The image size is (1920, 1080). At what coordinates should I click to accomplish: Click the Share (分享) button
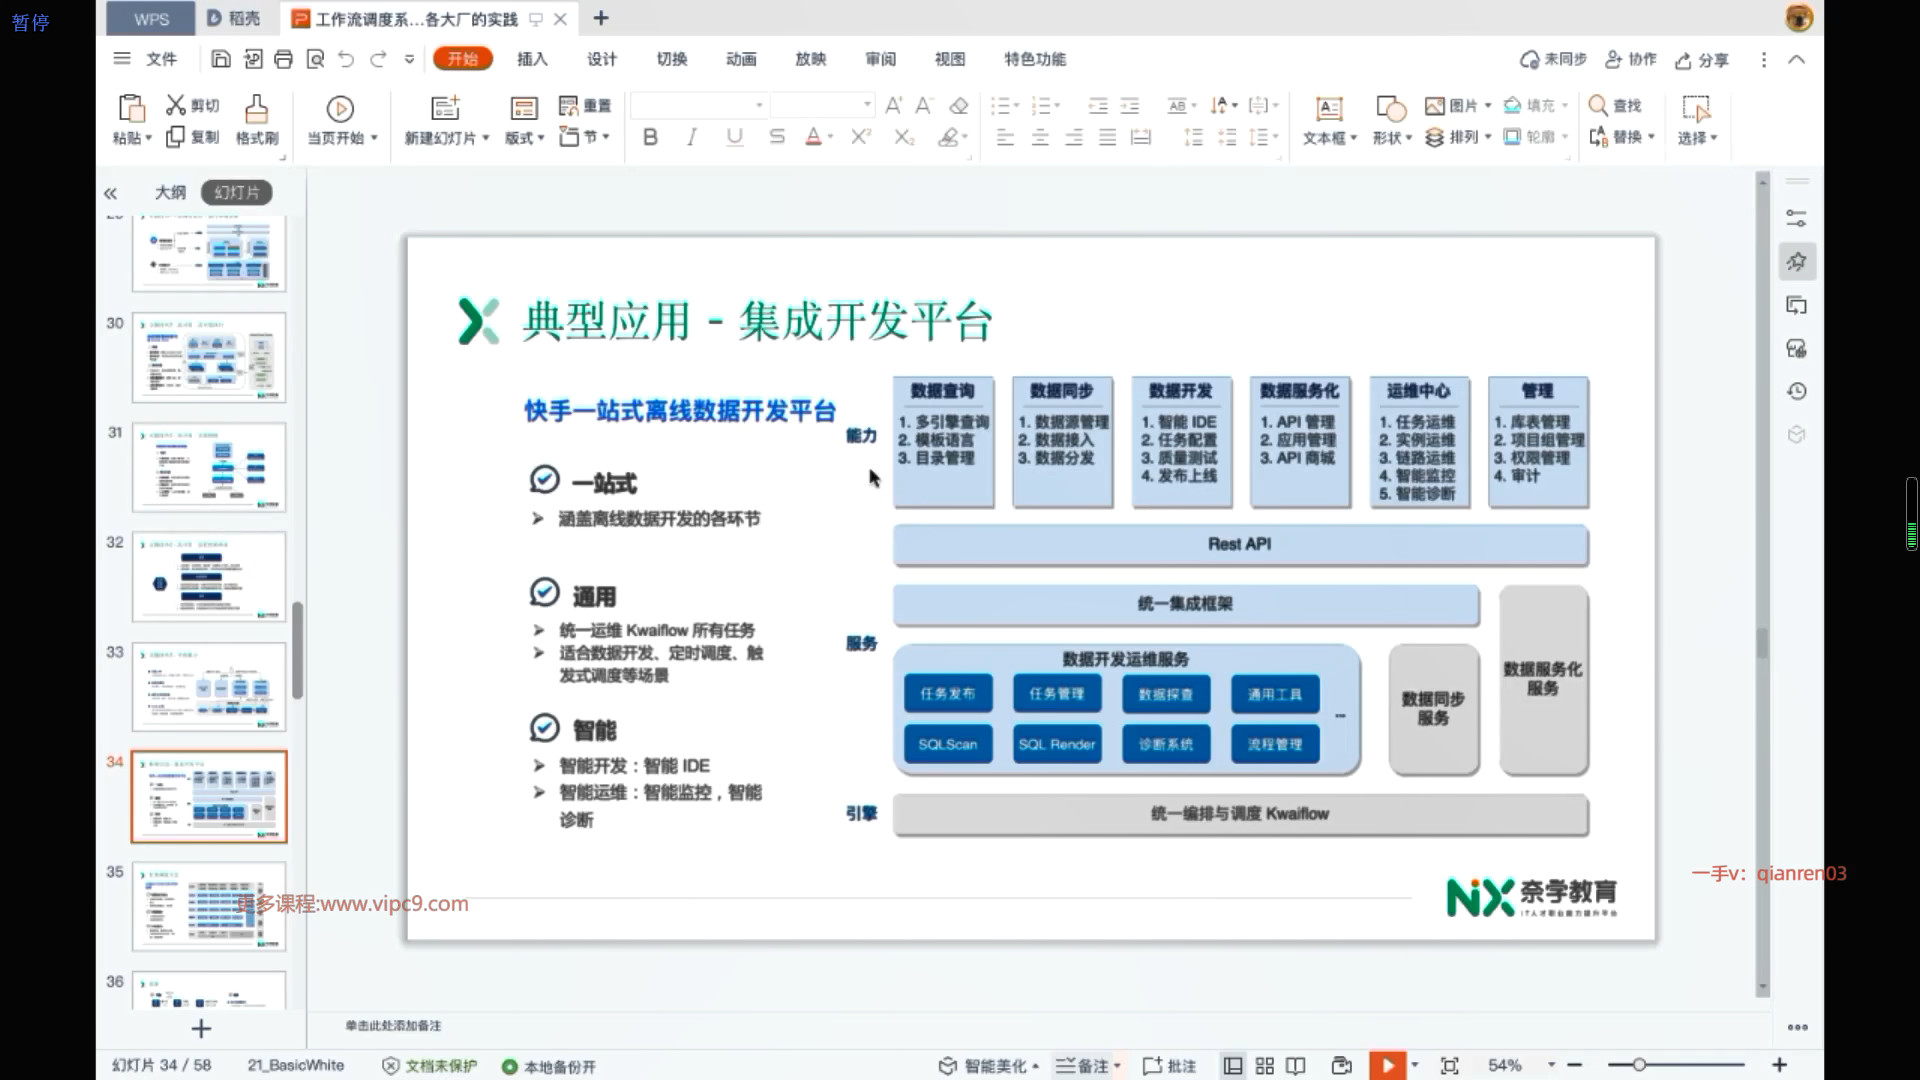[1701, 60]
